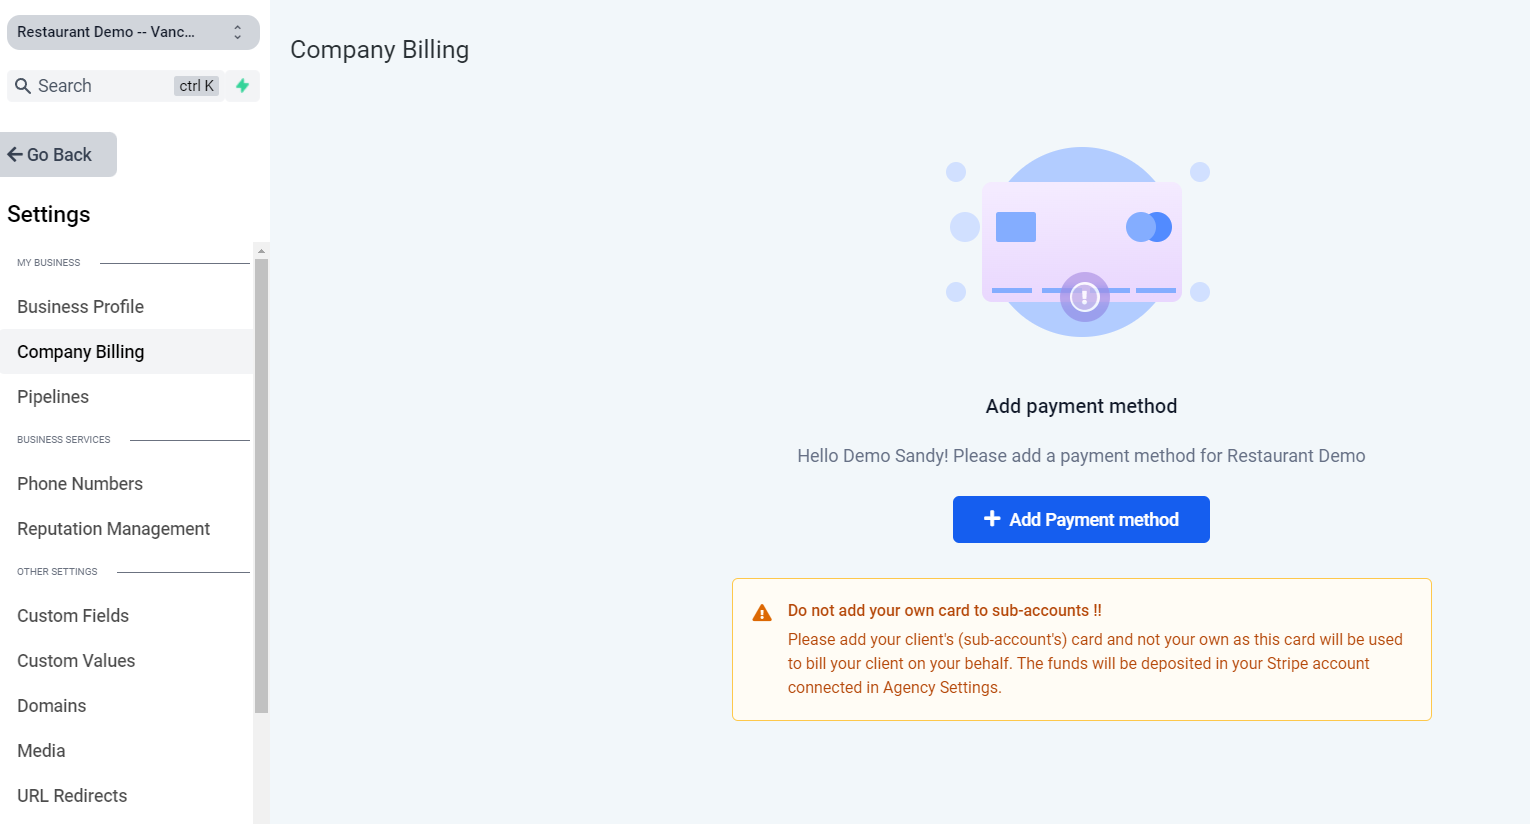Go to Domains settings
The image size is (1530, 824).
pyautogui.click(x=52, y=706)
